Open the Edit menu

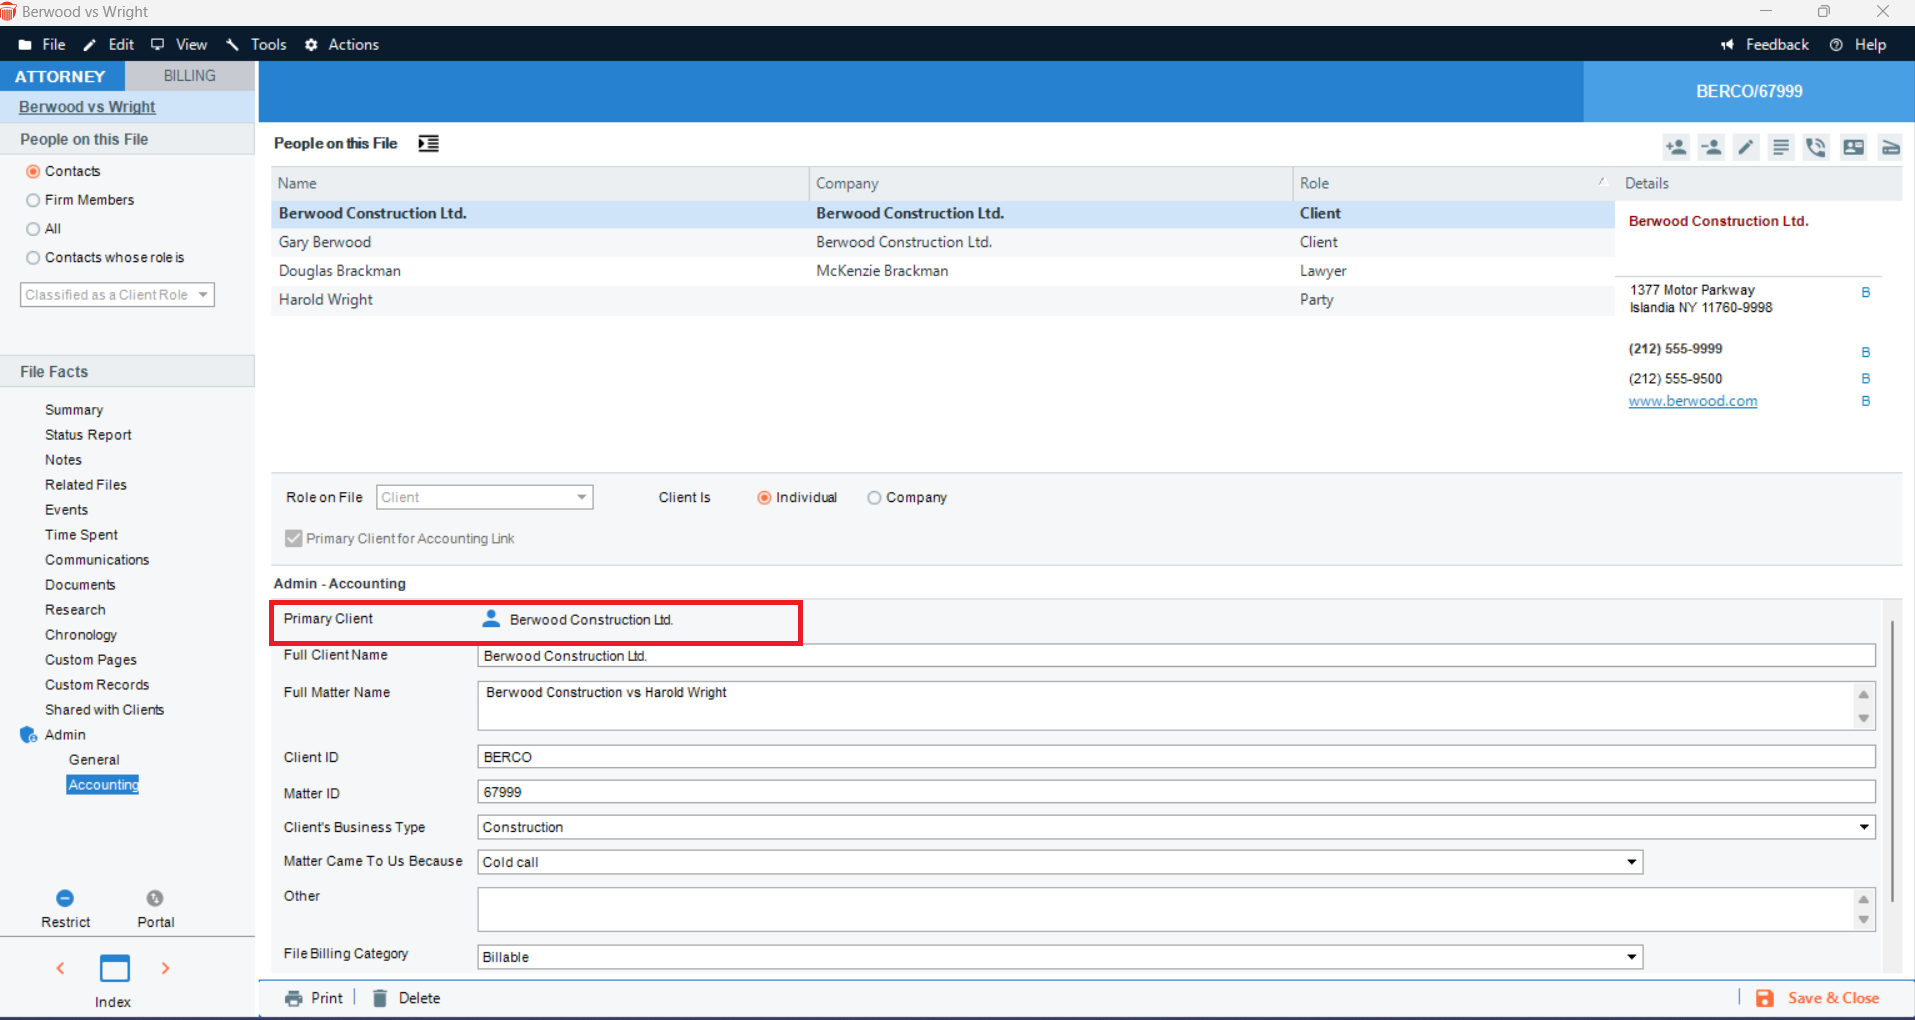tap(109, 45)
